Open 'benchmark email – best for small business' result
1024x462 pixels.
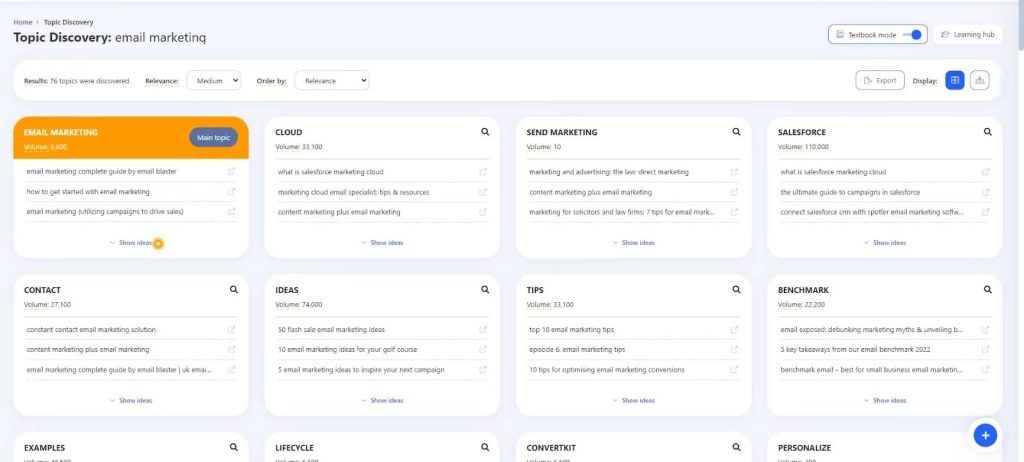tap(871, 370)
